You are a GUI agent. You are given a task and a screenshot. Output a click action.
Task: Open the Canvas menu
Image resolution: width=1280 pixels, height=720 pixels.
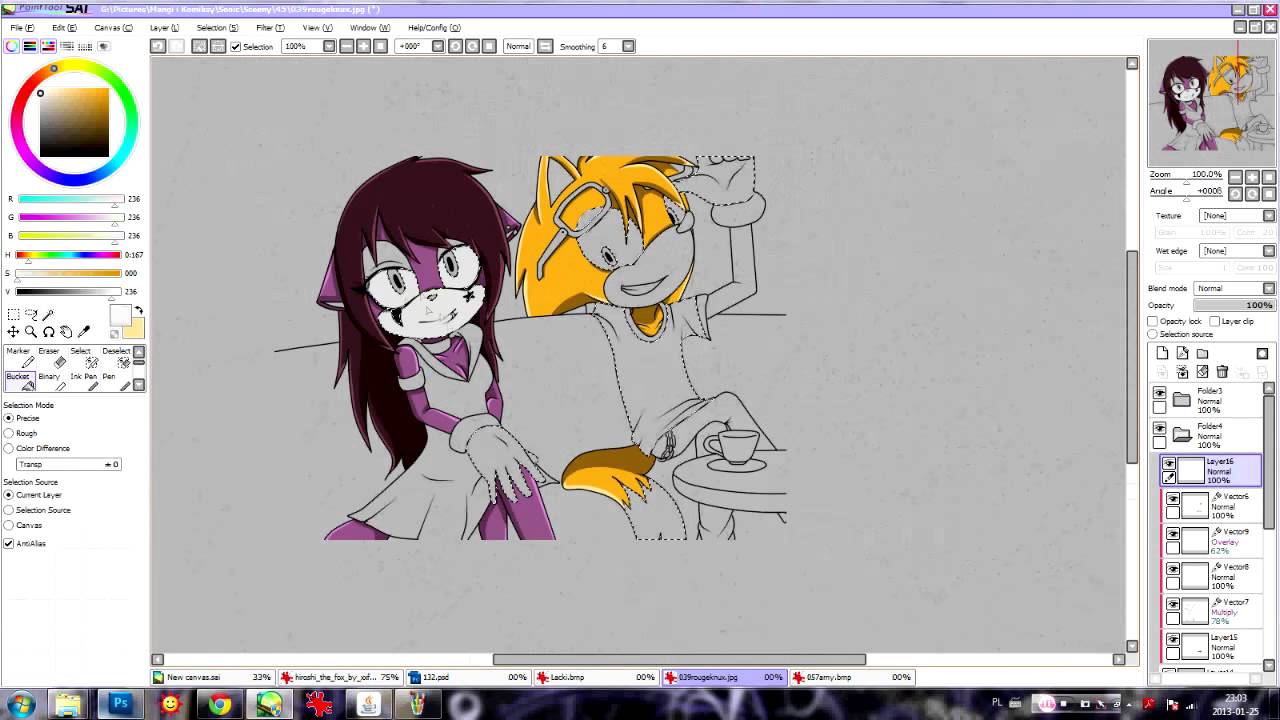pos(113,28)
